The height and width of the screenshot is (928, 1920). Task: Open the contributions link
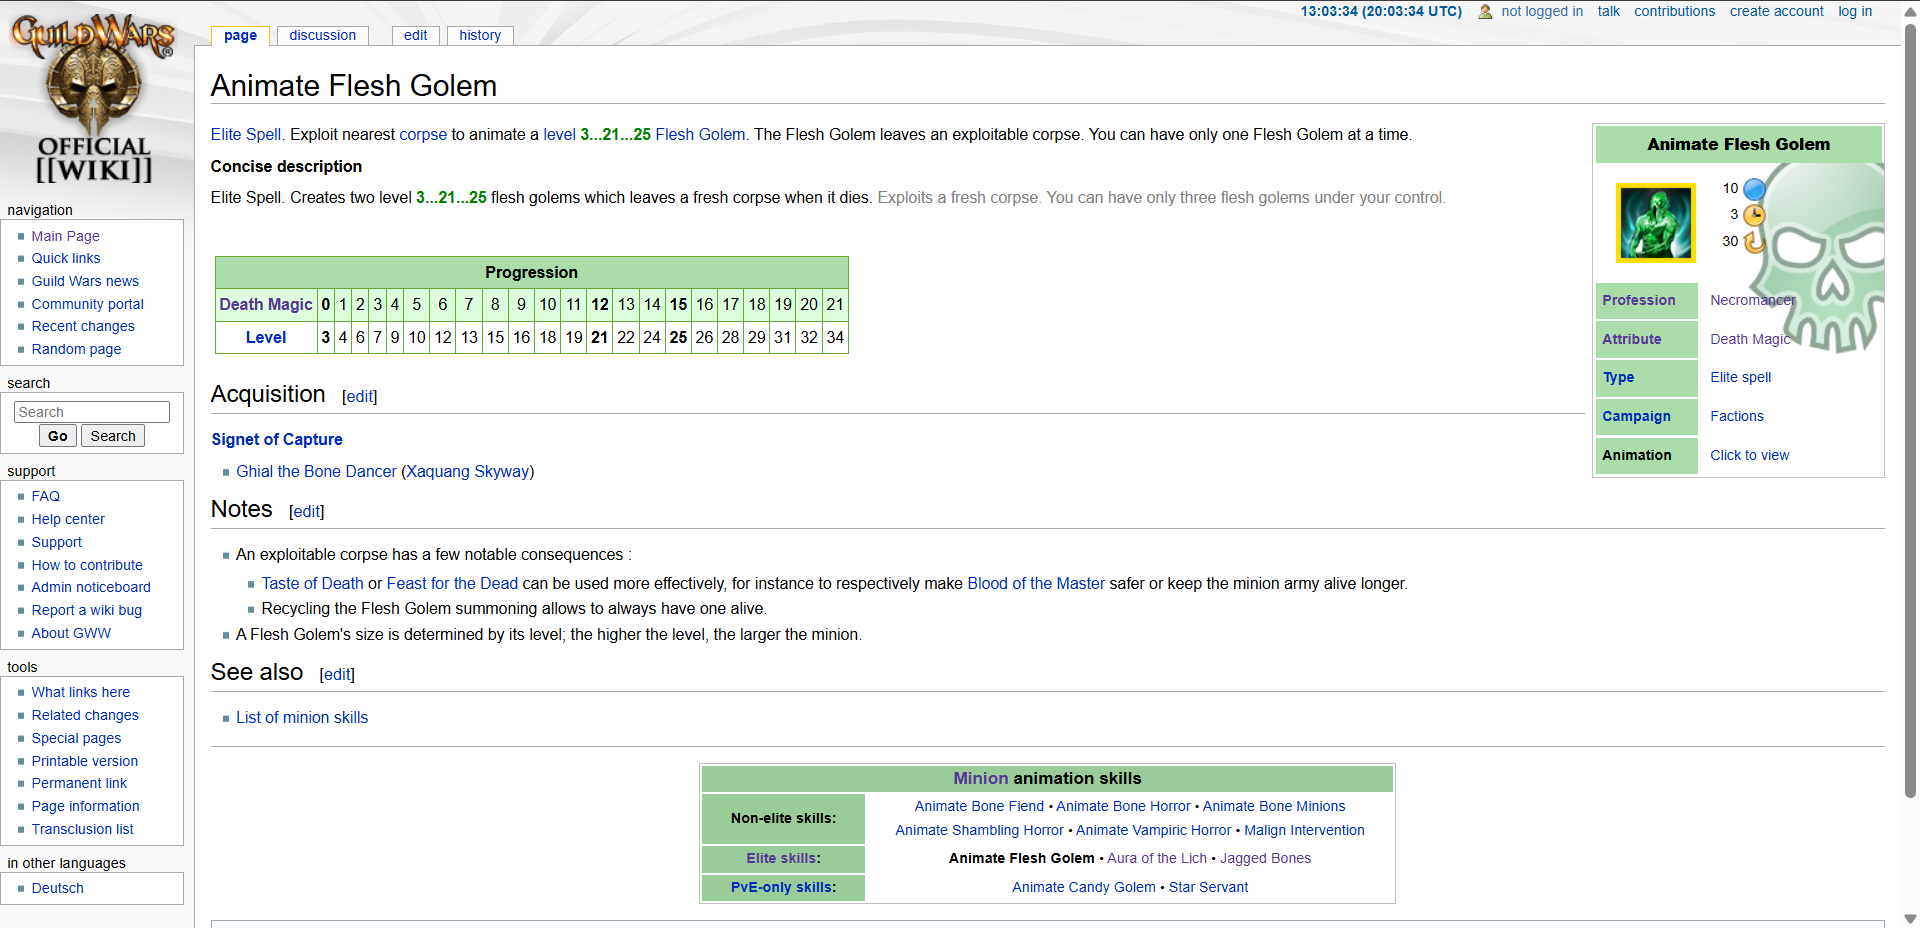[x=1674, y=12]
